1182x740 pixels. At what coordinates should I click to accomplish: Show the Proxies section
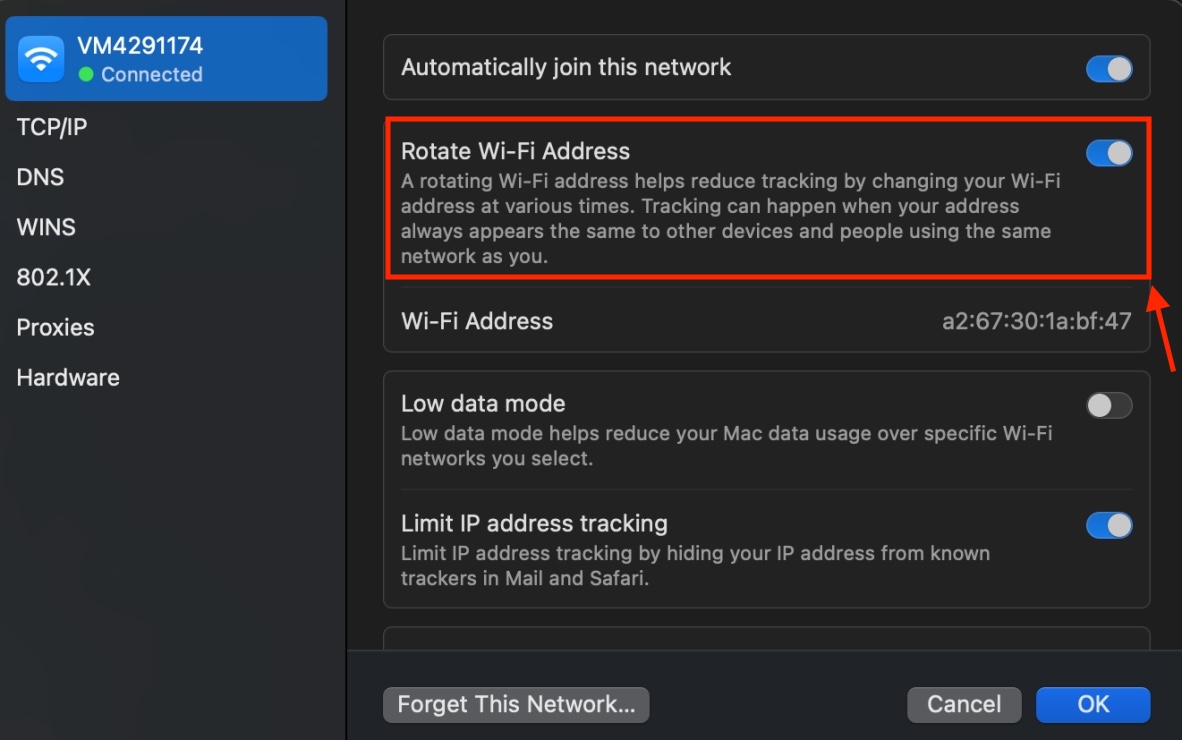pyautogui.click(x=55, y=327)
